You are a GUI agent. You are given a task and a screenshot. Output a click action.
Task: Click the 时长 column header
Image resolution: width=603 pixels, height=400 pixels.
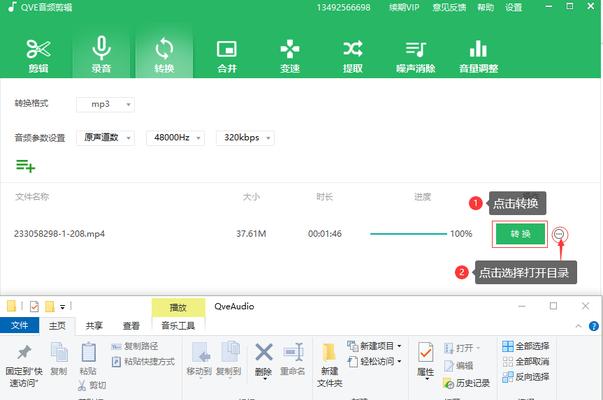[x=325, y=197]
